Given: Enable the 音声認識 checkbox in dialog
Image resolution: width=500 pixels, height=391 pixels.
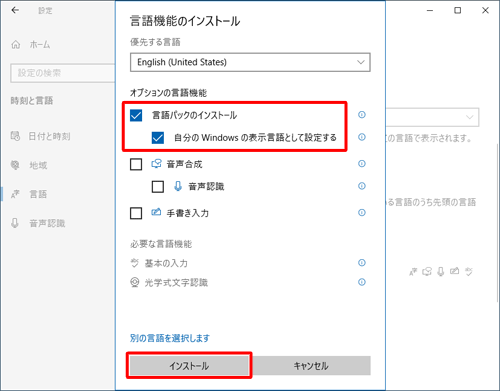Looking at the screenshot, I should [158, 187].
